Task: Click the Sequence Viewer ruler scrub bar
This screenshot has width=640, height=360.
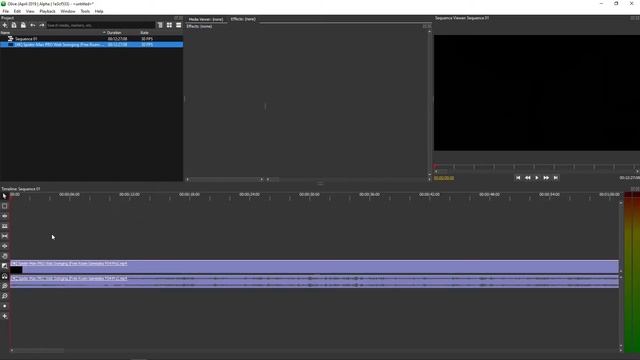Action: coord(537,167)
